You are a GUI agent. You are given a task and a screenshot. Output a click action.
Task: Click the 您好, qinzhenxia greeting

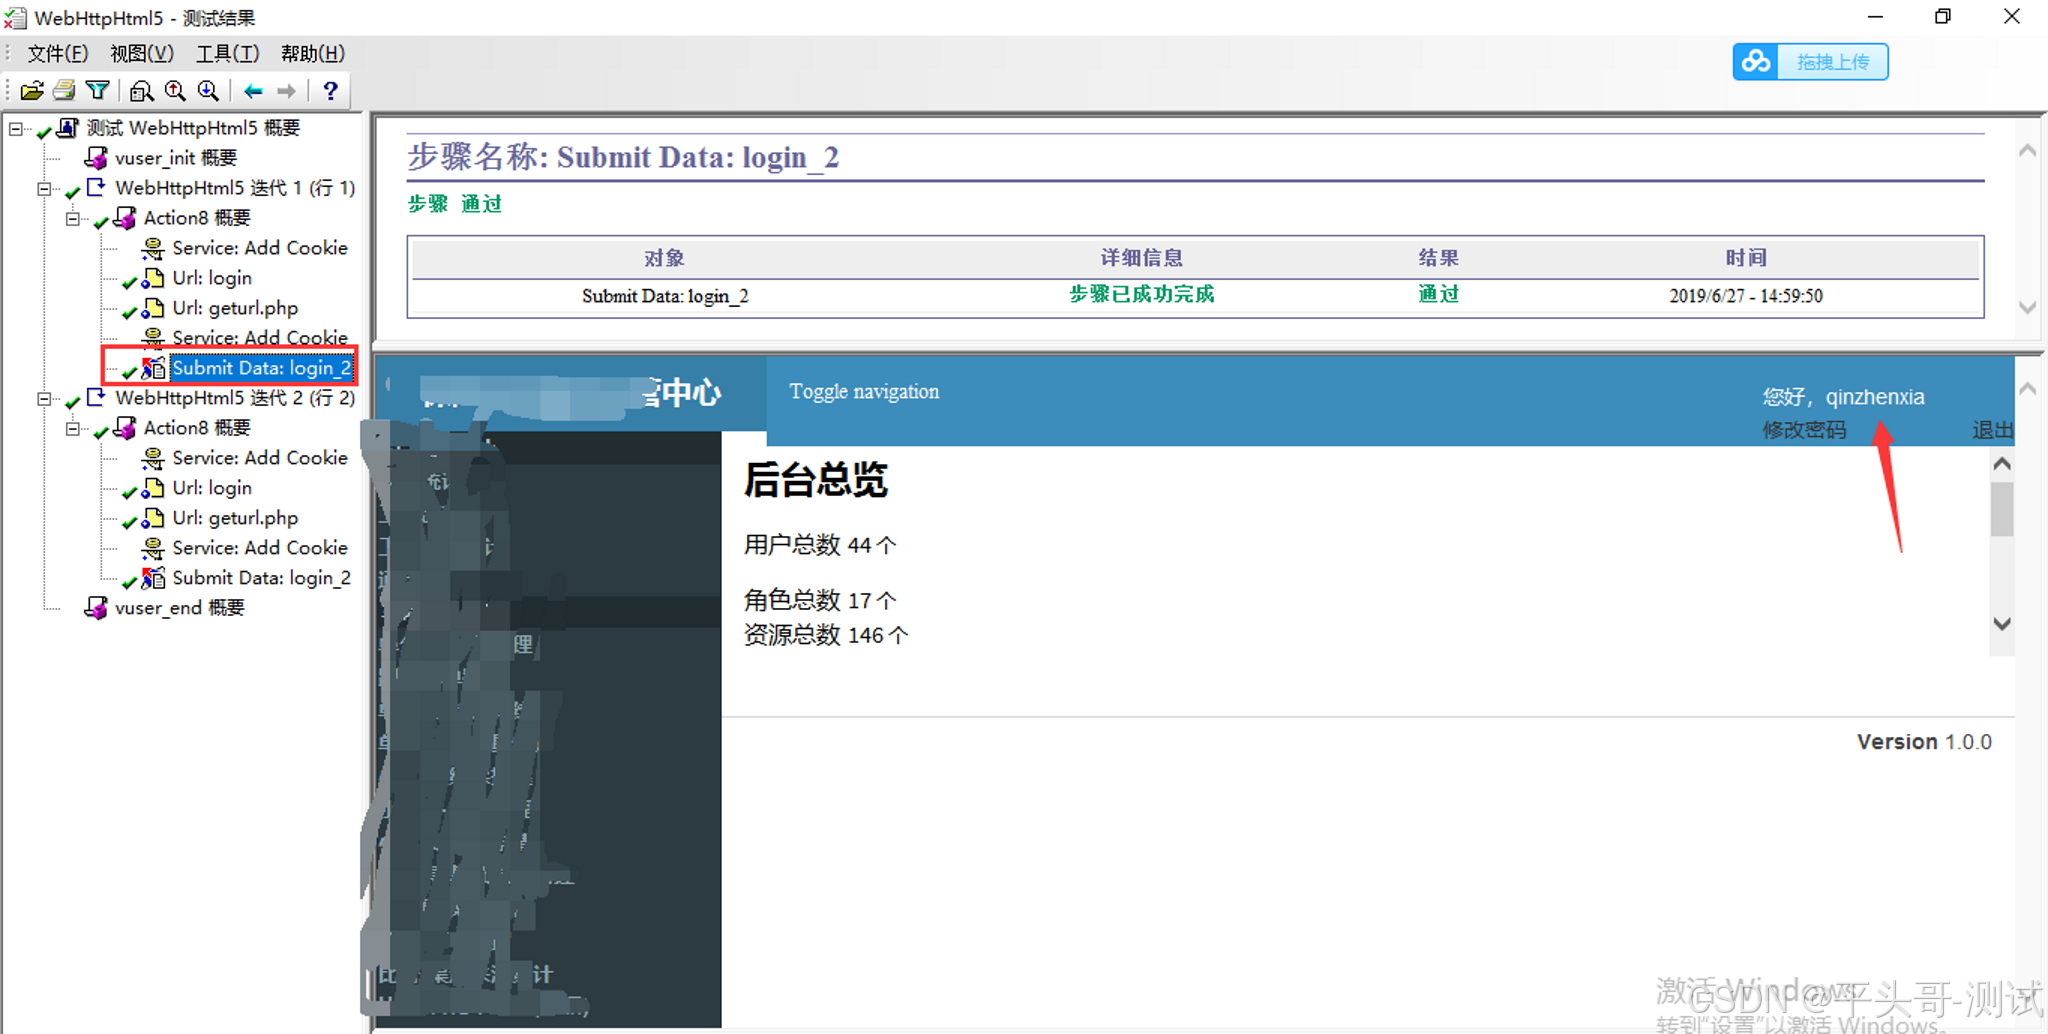pos(1843,397)
